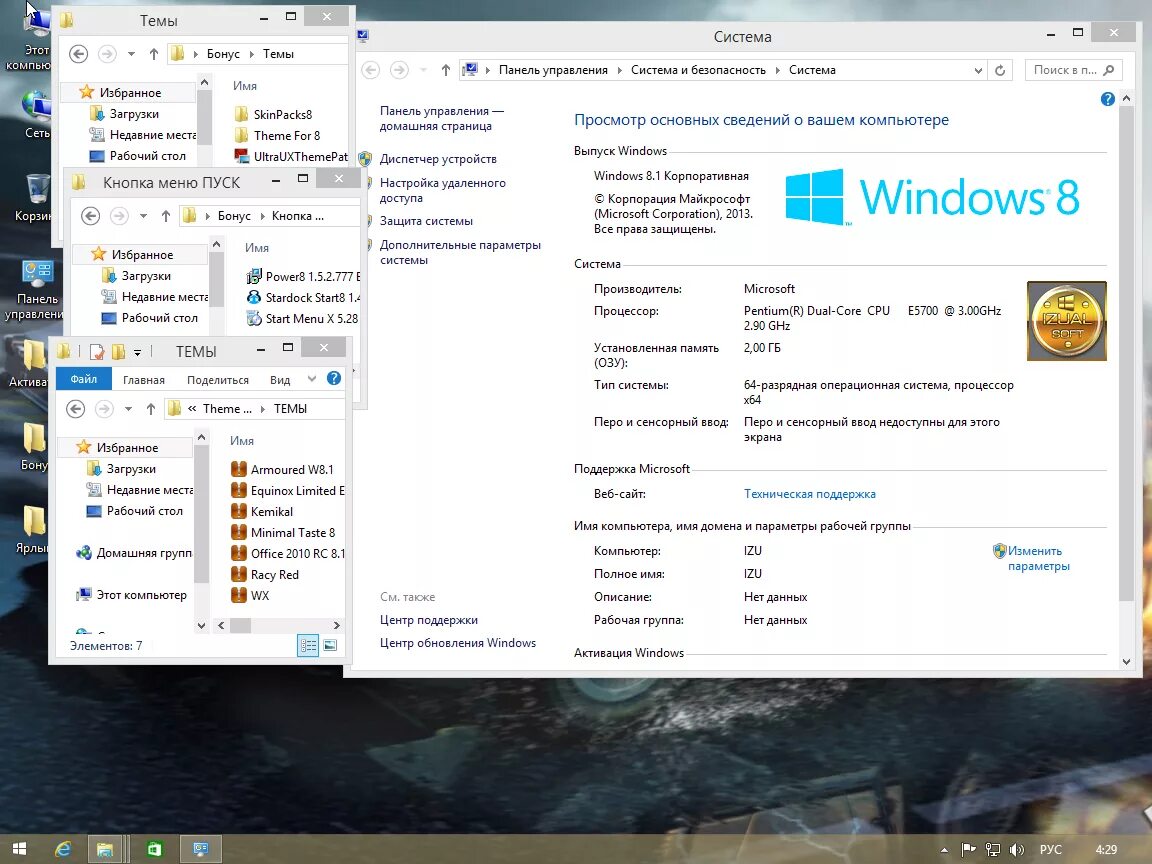Click the IZUAL SOFT OEM logo
1152x864 pixels.
click(1067, 321)
